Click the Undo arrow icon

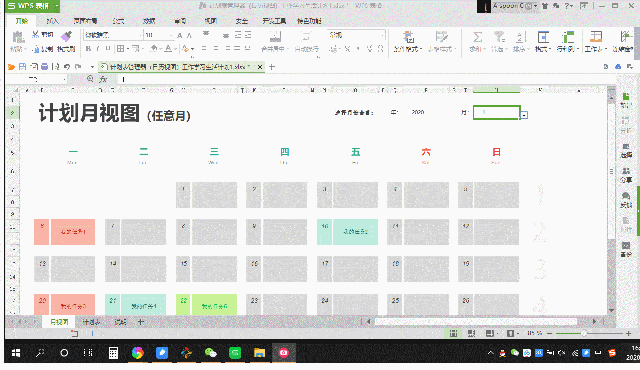coord(67,66)
